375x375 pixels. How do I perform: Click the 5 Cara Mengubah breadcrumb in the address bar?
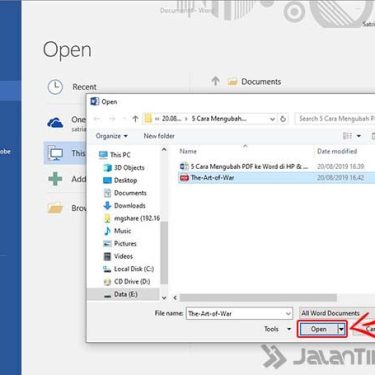pyautogui.click(x=219, y=119)
